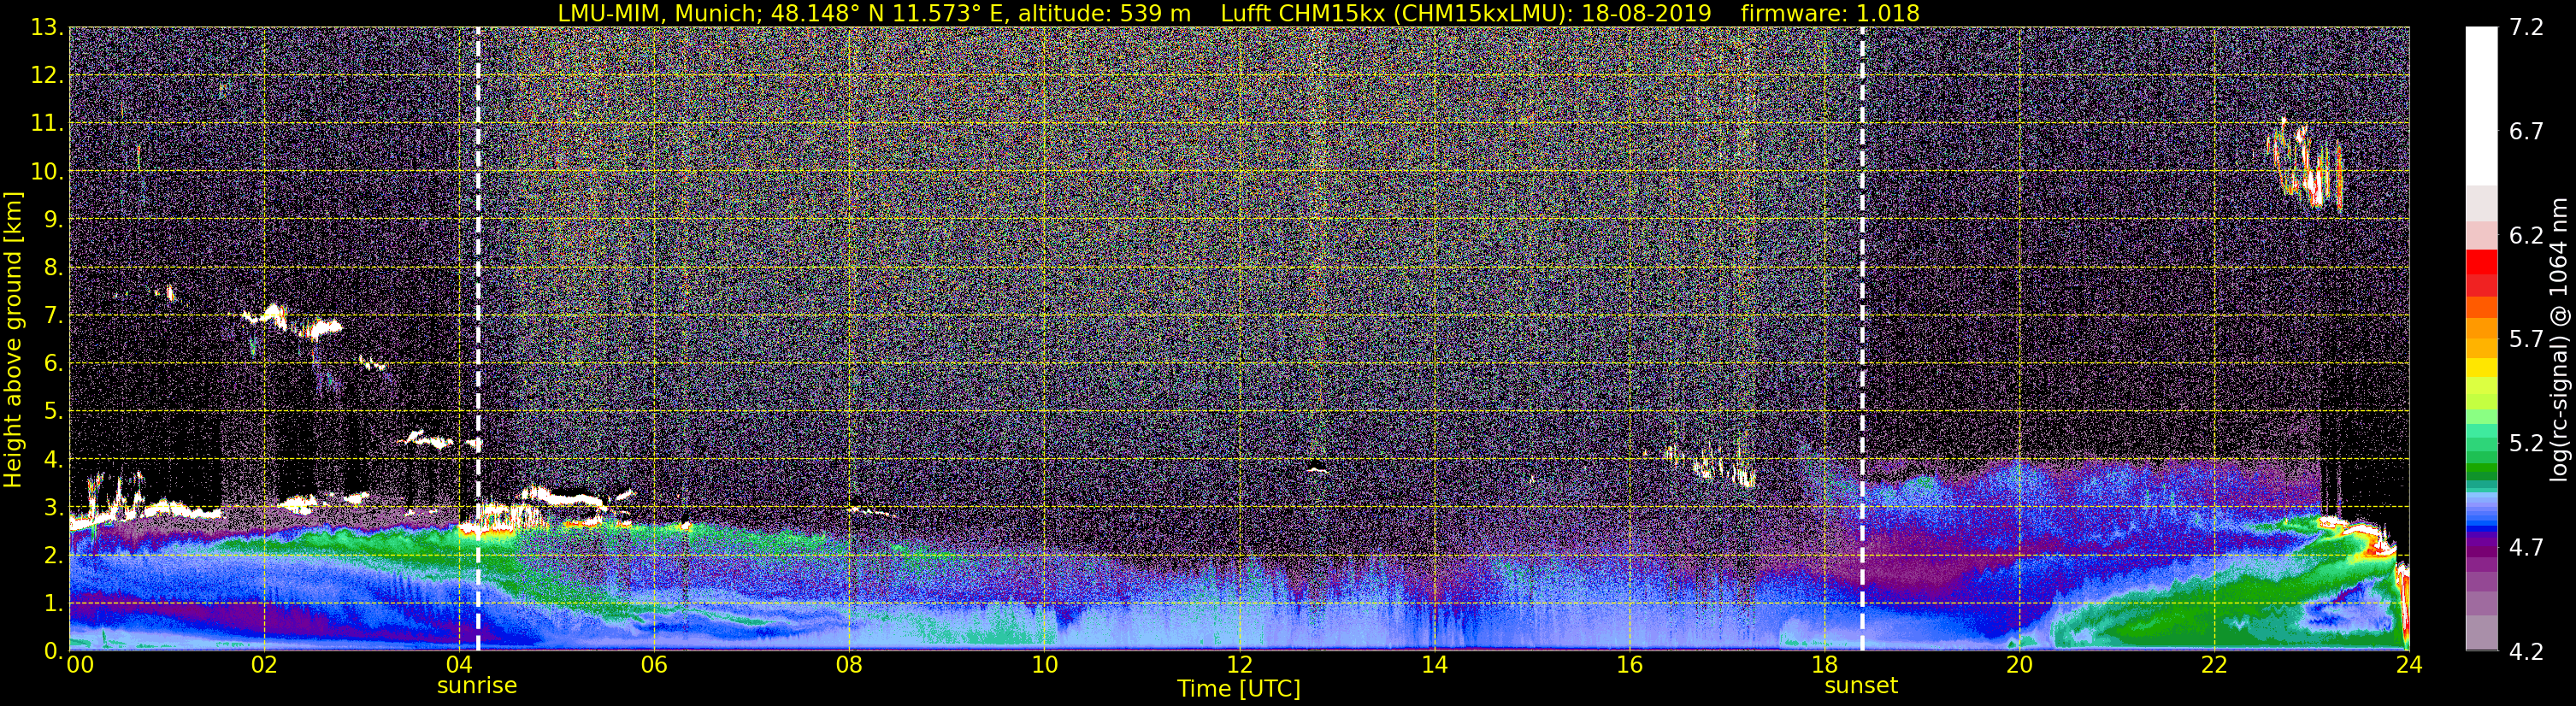Screen dimensions: 2576x706
Task: Click the time axis tick label 22
Action: click(2214, 665)
